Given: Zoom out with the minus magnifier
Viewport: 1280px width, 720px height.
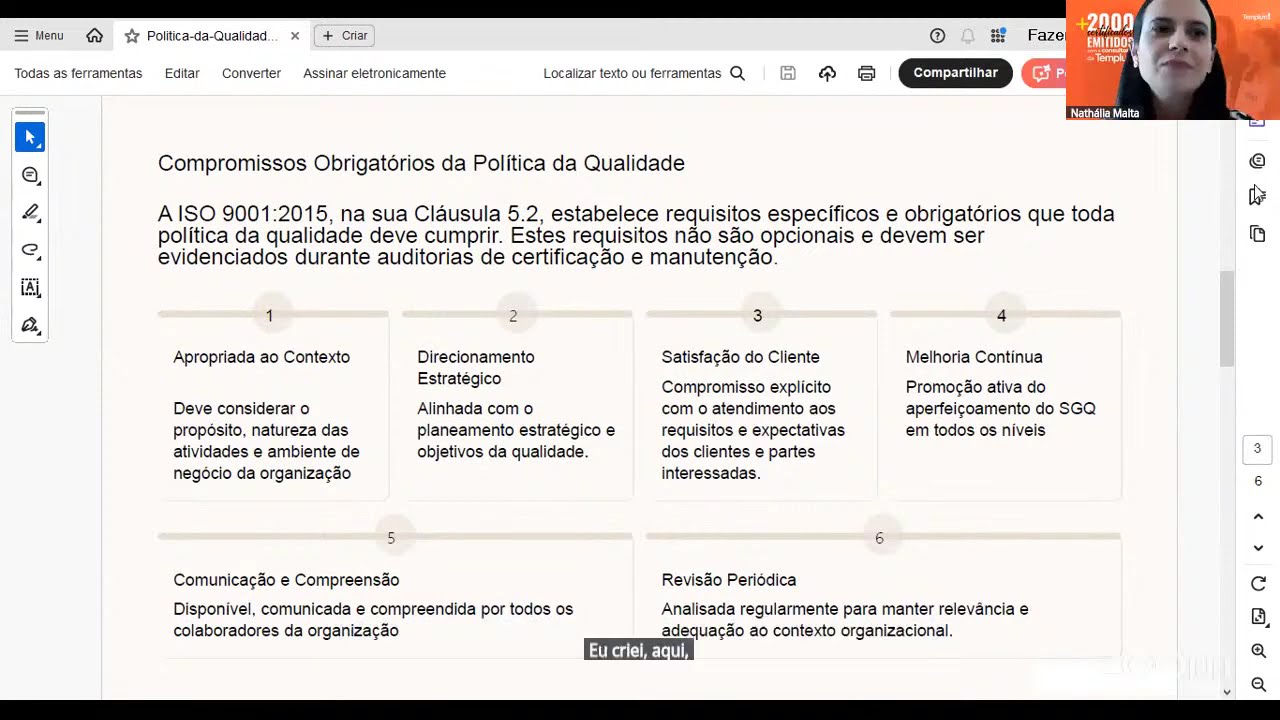Looking at the screenshot, I should point(1258,685).
